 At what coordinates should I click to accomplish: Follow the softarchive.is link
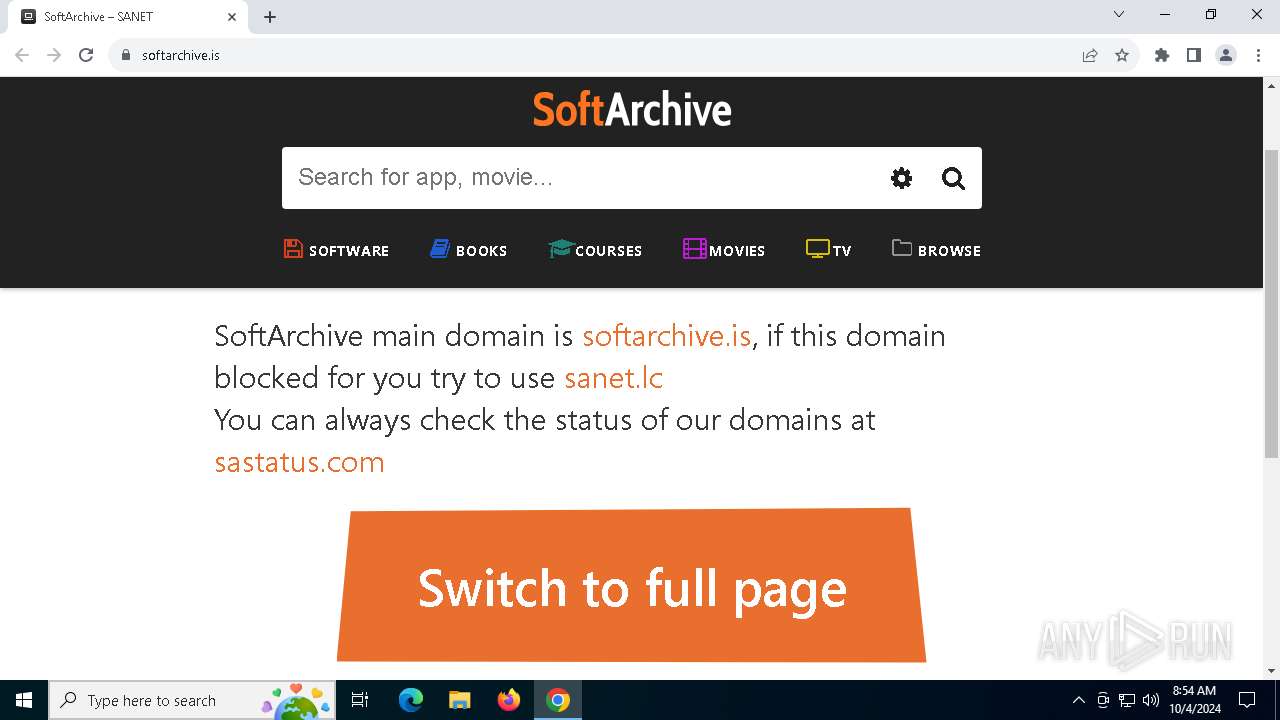pyautogui.click(x=667, y=335)
